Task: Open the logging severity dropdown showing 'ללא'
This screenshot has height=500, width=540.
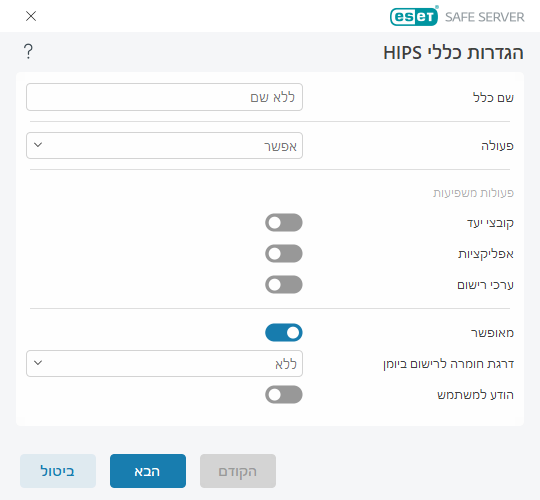Action: [164, 364]
